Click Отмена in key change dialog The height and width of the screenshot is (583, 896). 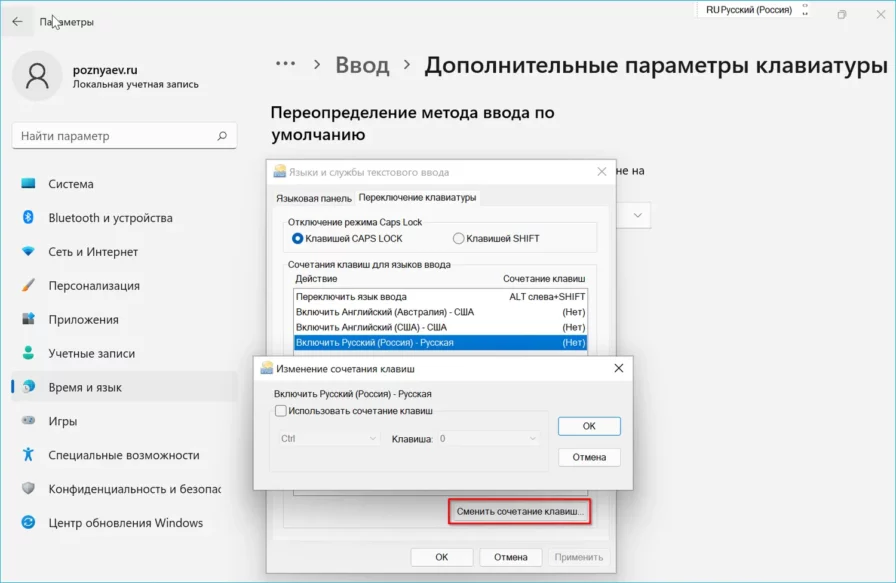(589, 457)
